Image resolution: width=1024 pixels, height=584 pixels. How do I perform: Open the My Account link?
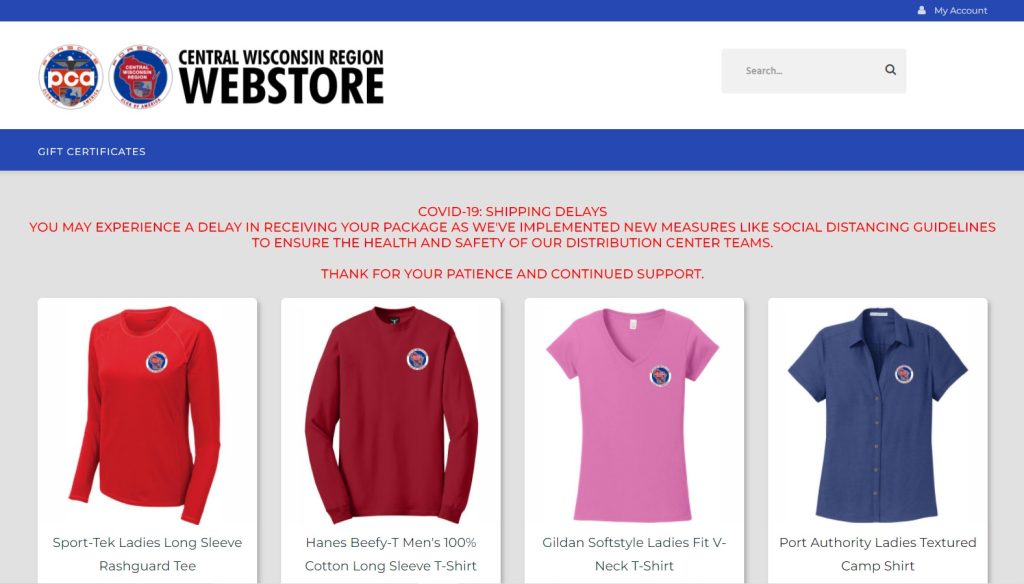pos(960,10)
